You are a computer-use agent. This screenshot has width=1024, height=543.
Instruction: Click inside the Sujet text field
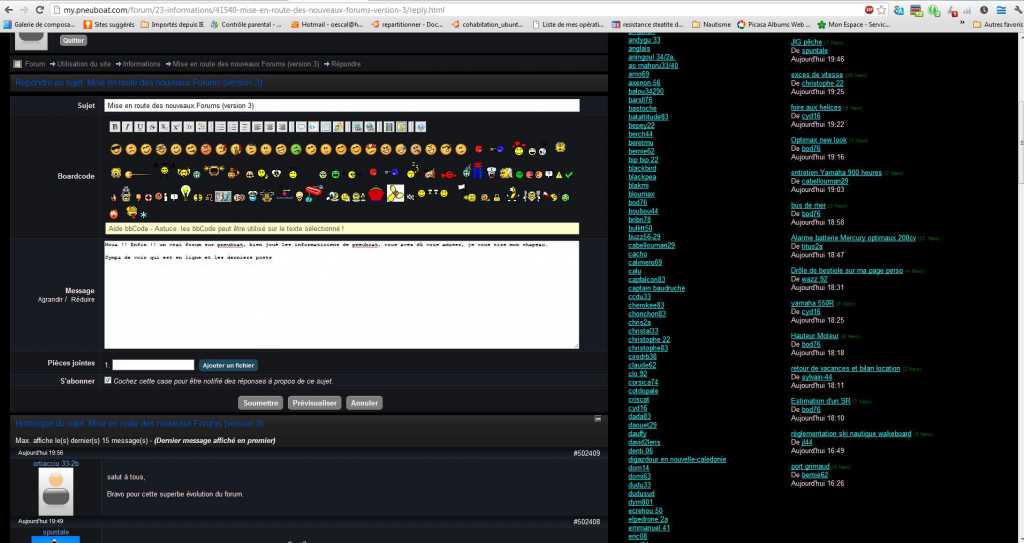click(x=341, y=105)
